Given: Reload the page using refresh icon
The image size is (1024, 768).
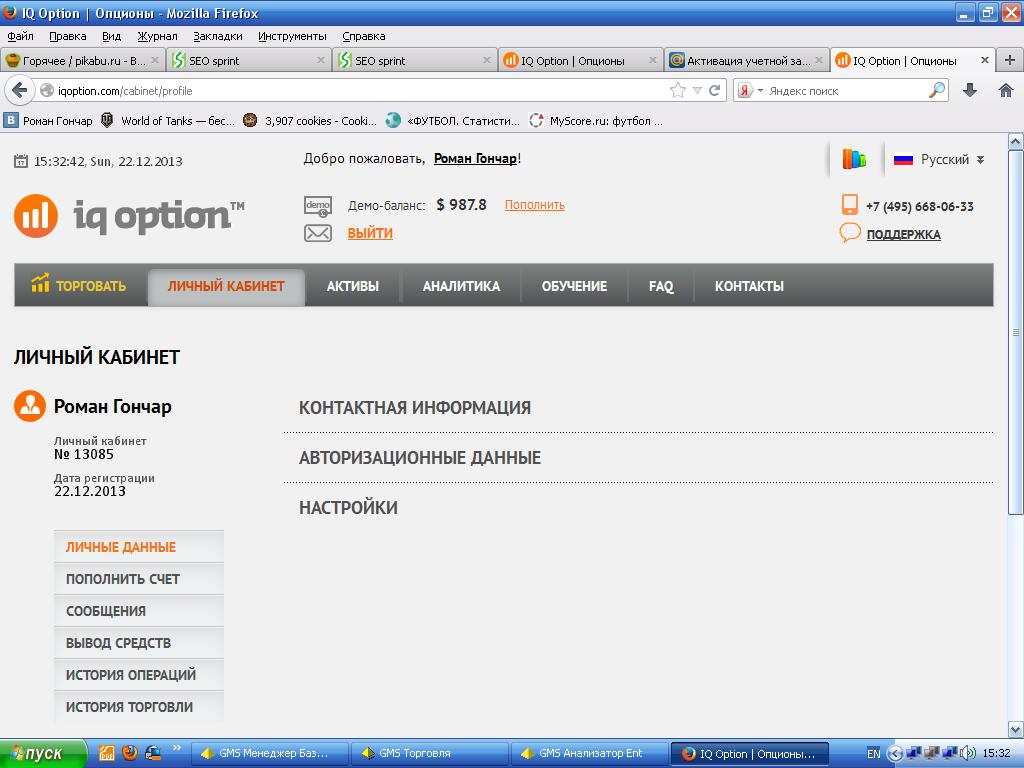Looking at the screenshot, I should click(x=714, y=90).
